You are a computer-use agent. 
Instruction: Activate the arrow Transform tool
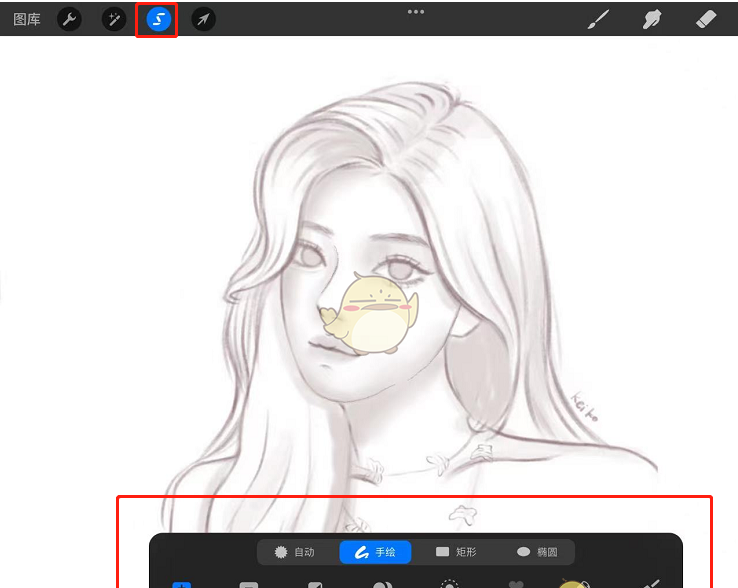203,19
